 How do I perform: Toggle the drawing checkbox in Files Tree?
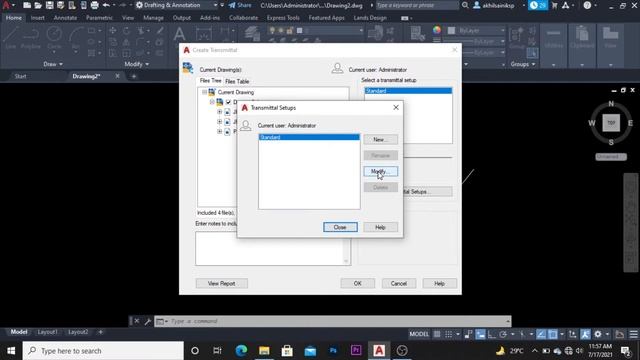pyautogui.click(x=228, y=102)
